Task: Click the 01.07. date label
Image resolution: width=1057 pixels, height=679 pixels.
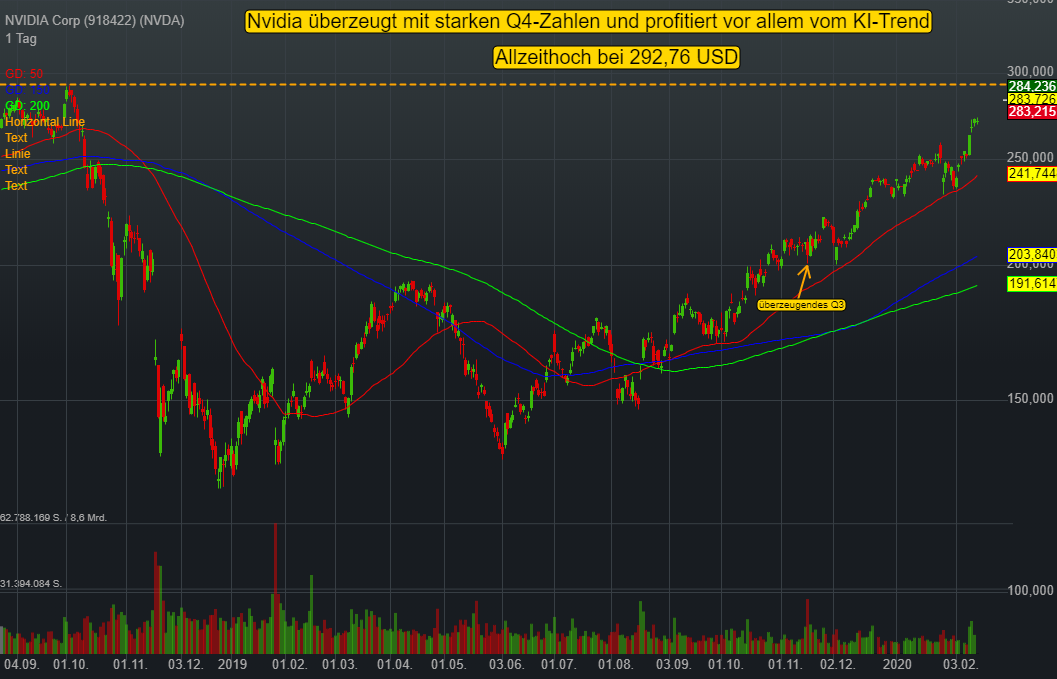Action: click(x=558, y=664)
